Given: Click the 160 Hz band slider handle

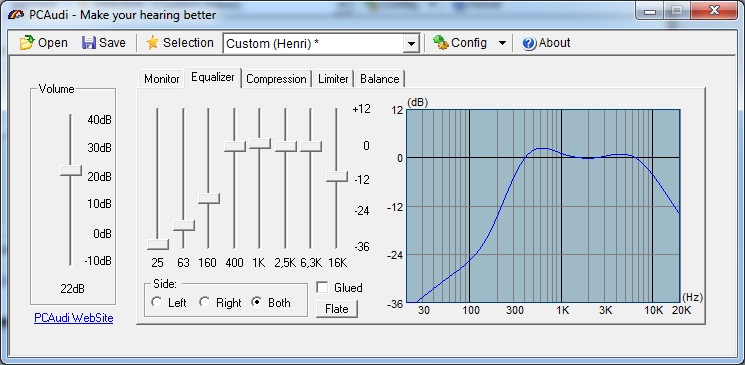Looking at the screenshot, I should point(209,199).
